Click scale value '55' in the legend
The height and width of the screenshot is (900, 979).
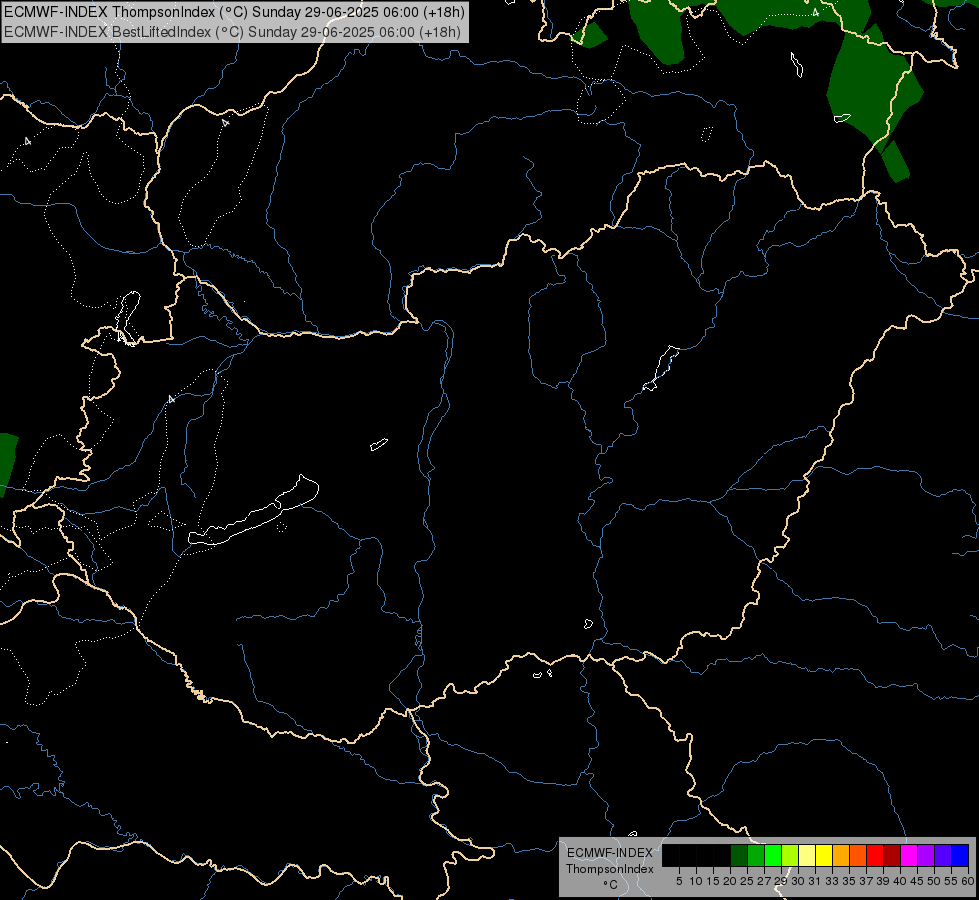(952, 881)
